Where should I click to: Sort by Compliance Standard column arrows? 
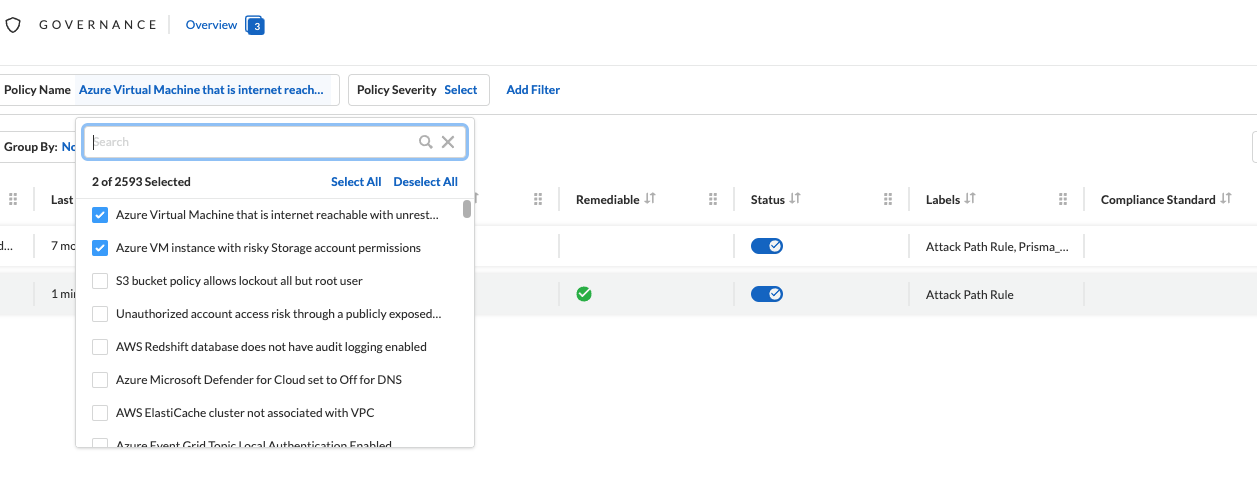click(1225, 199)
